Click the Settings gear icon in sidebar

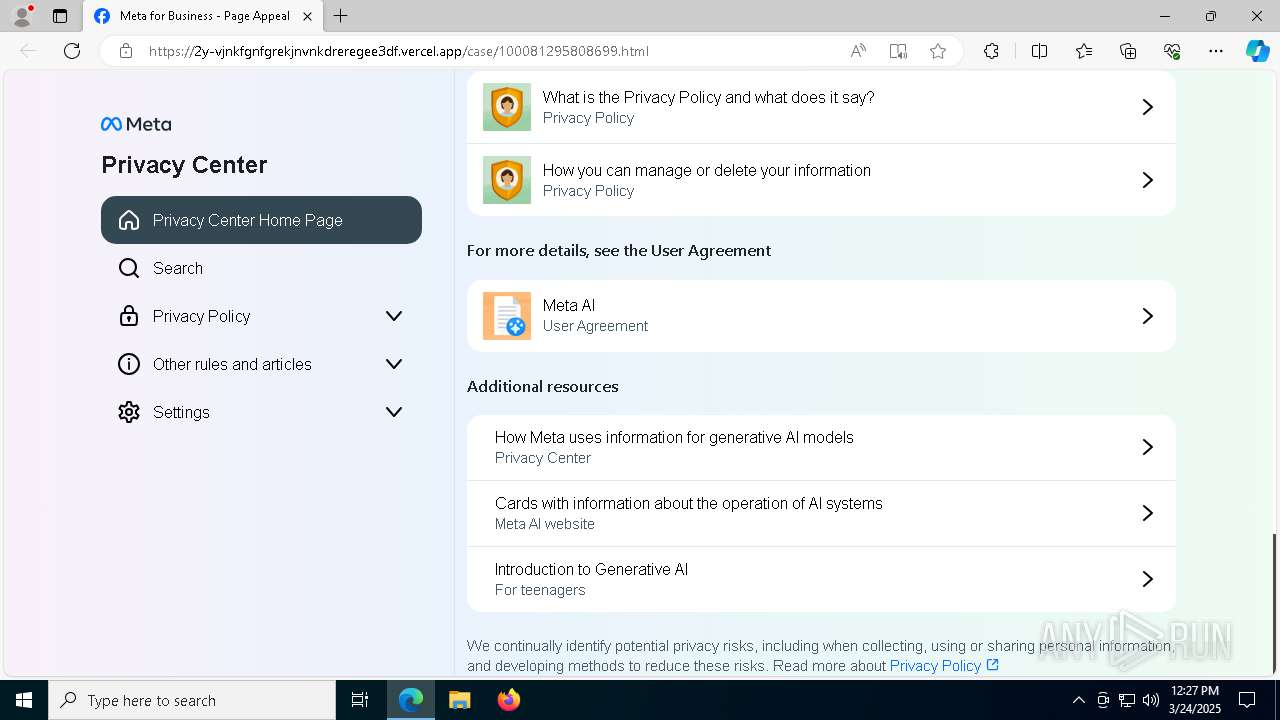(x=129, y=412)
